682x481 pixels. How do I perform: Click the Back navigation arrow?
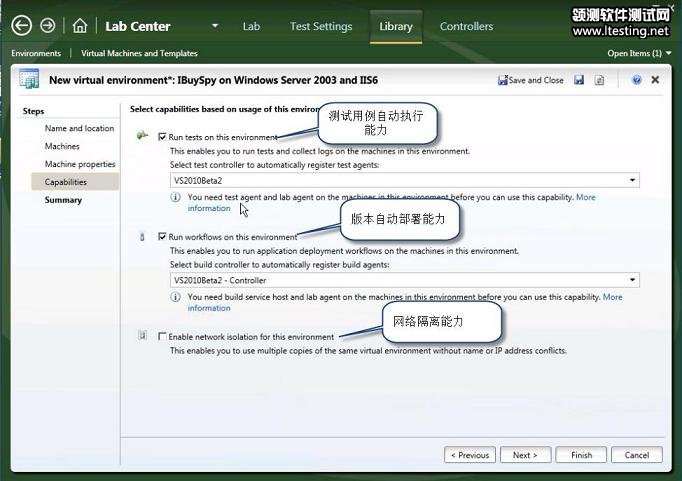pyautogui.click(x=21, y=26)
